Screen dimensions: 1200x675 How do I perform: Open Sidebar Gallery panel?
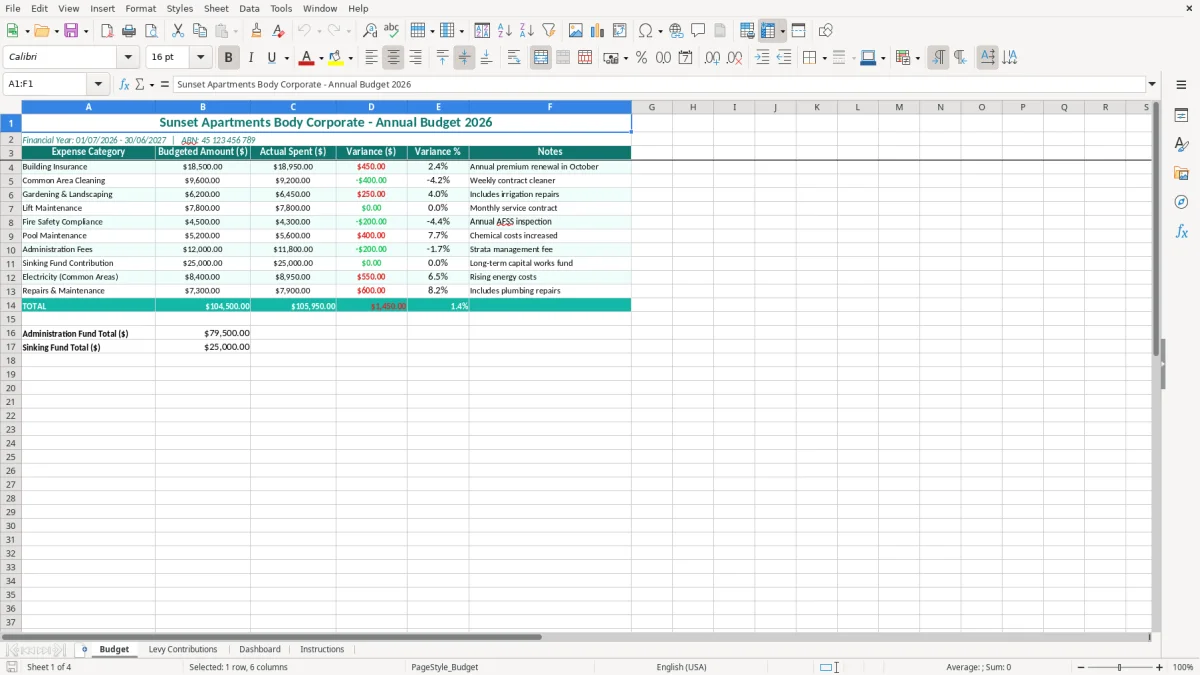click(x=1181, y=174)
